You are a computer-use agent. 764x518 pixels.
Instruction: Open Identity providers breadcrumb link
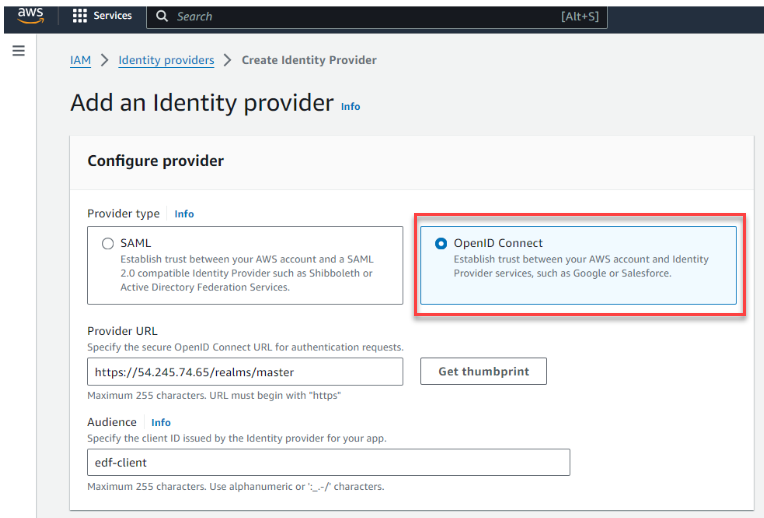pyautogui.click(x=166, y=60)
